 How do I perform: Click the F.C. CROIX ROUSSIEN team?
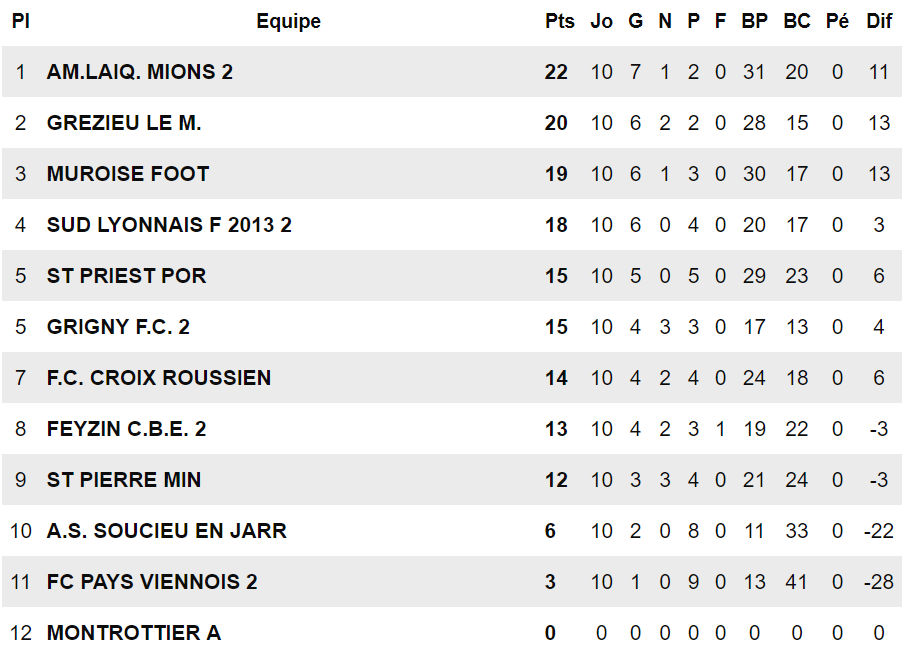pos(158,378)
